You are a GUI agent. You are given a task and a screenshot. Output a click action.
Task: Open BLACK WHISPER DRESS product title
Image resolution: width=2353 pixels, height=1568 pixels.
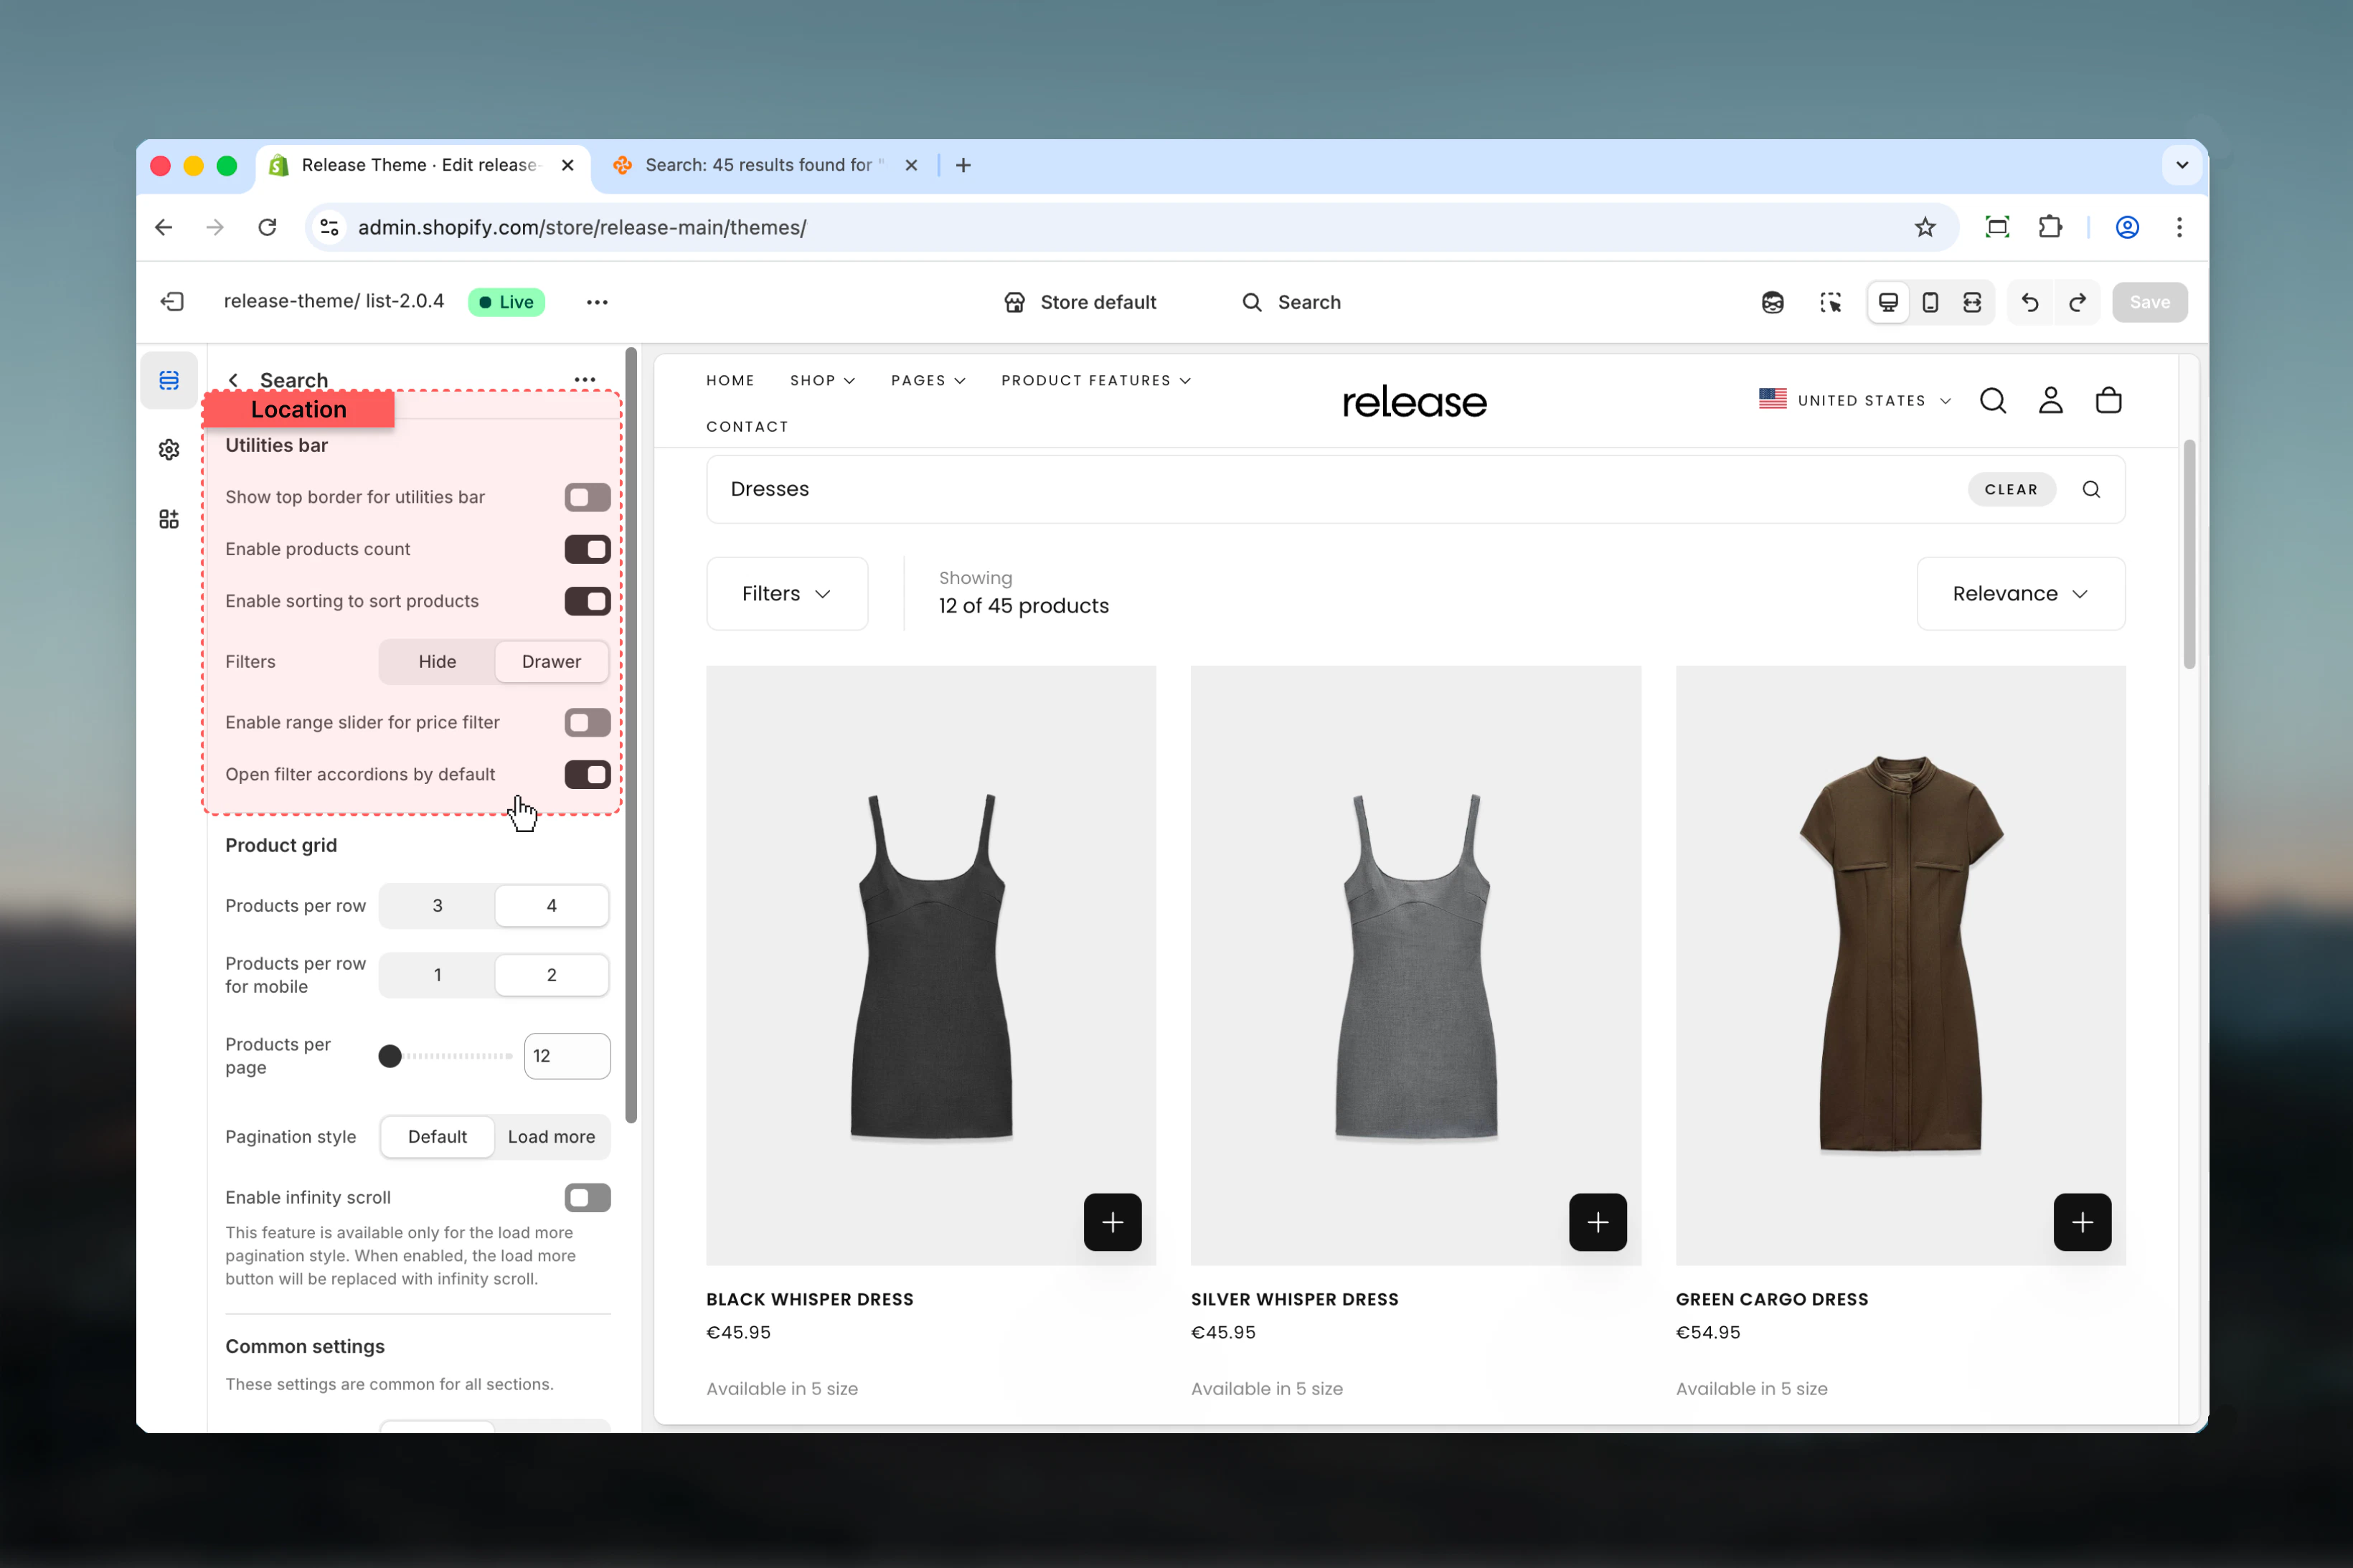(809, 1299)
